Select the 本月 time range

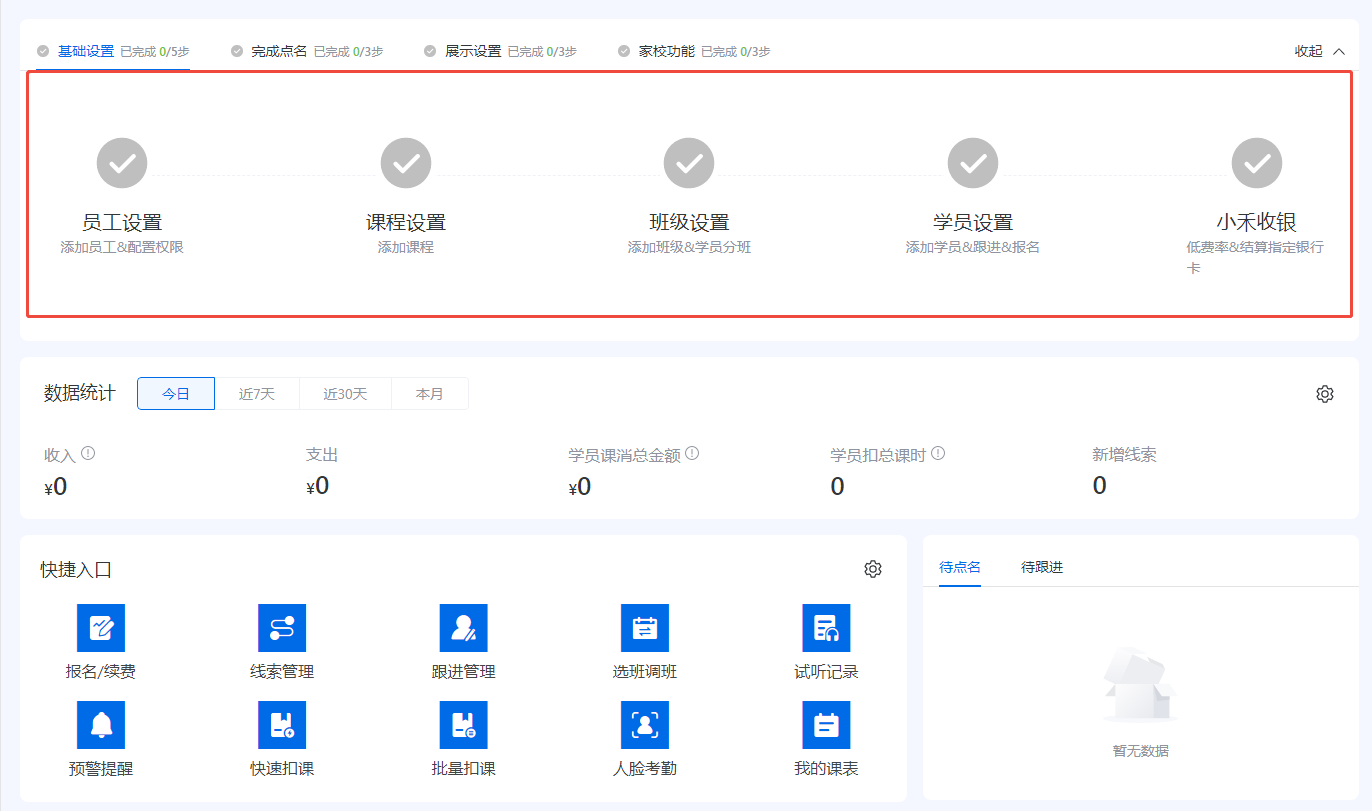(430, 394)
